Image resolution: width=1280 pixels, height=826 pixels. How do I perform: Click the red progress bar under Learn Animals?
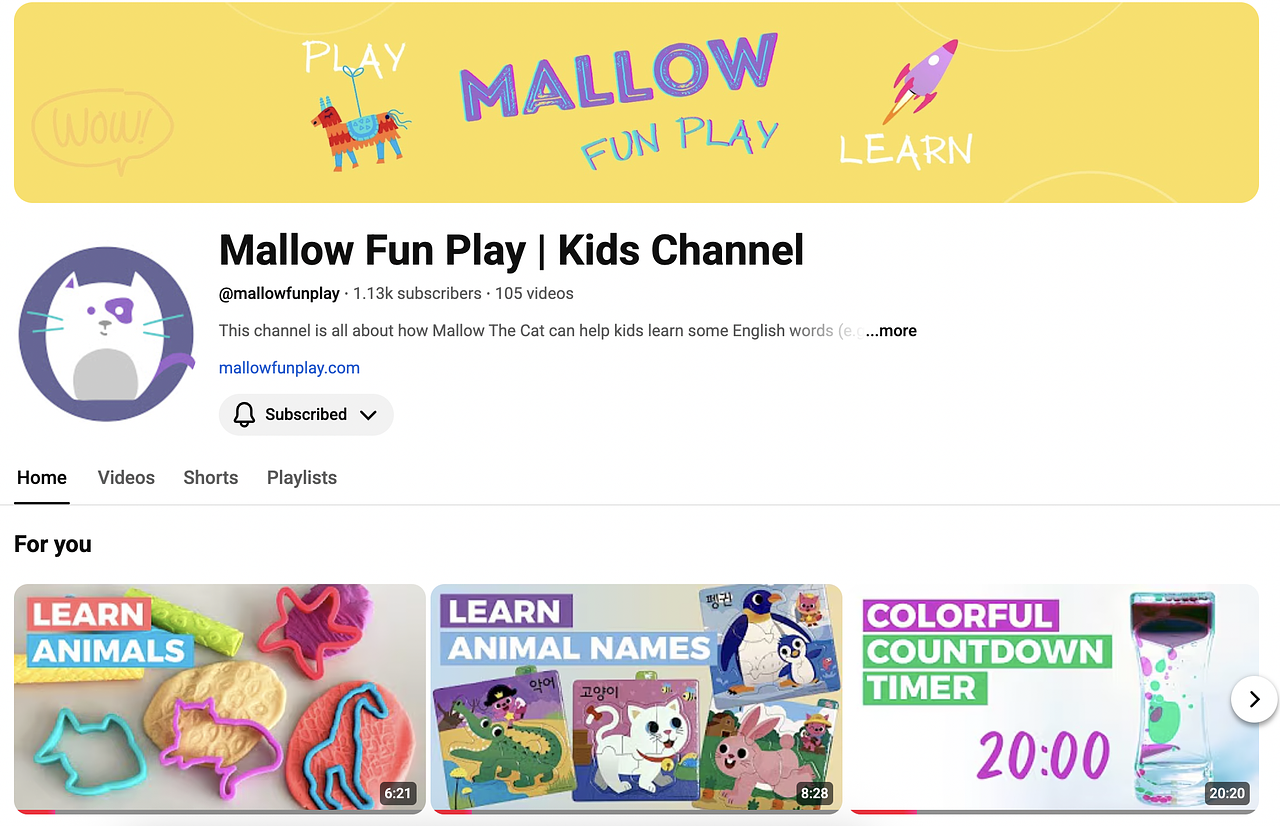click(34, 811)
